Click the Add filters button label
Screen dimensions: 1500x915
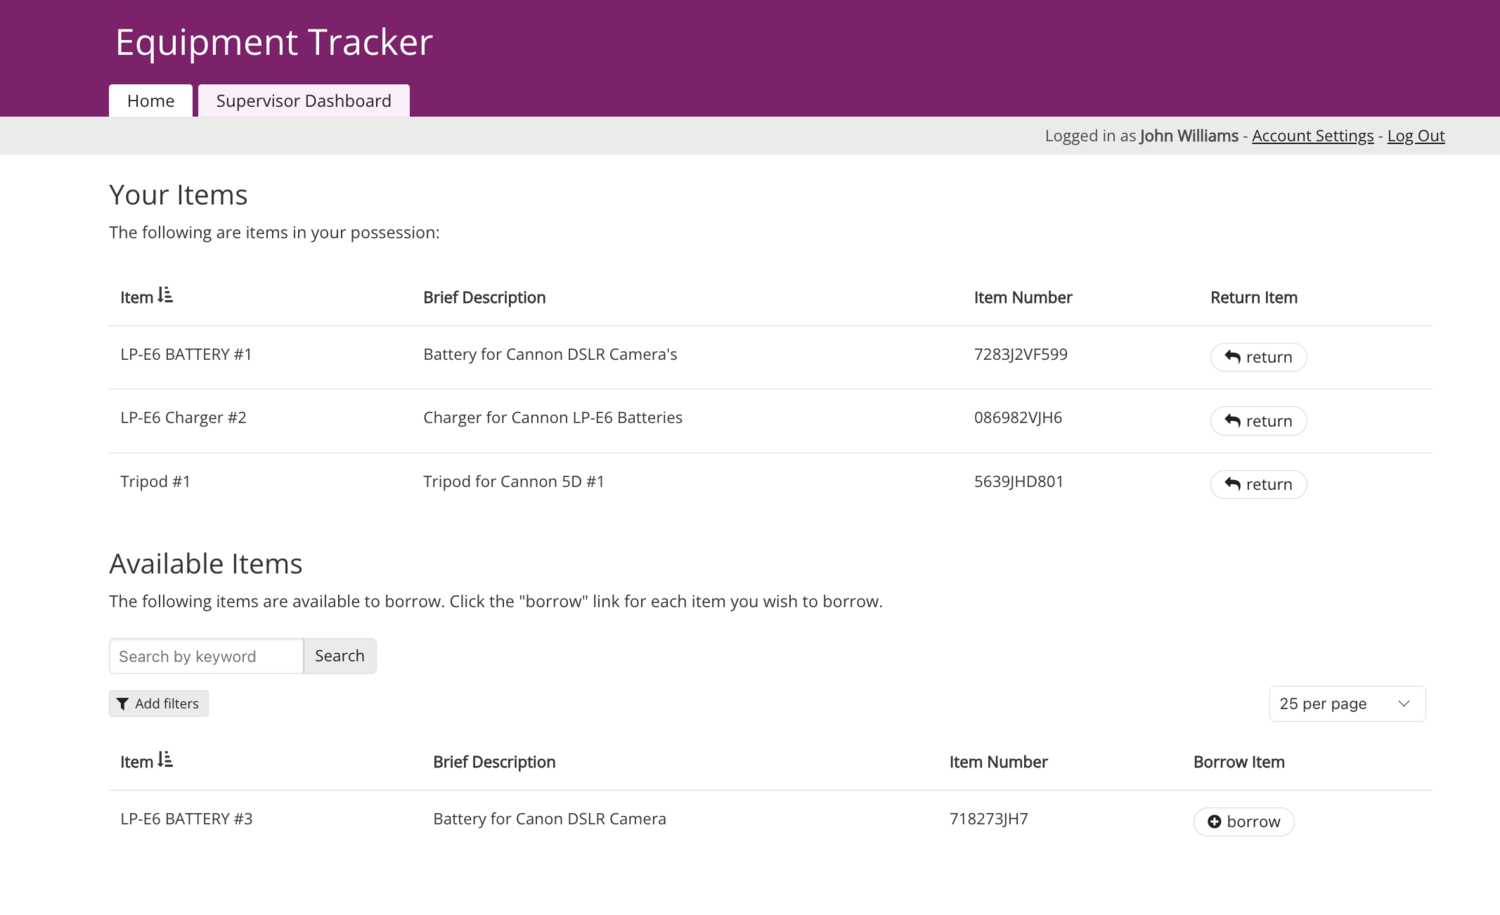click(x=167, y=704)
